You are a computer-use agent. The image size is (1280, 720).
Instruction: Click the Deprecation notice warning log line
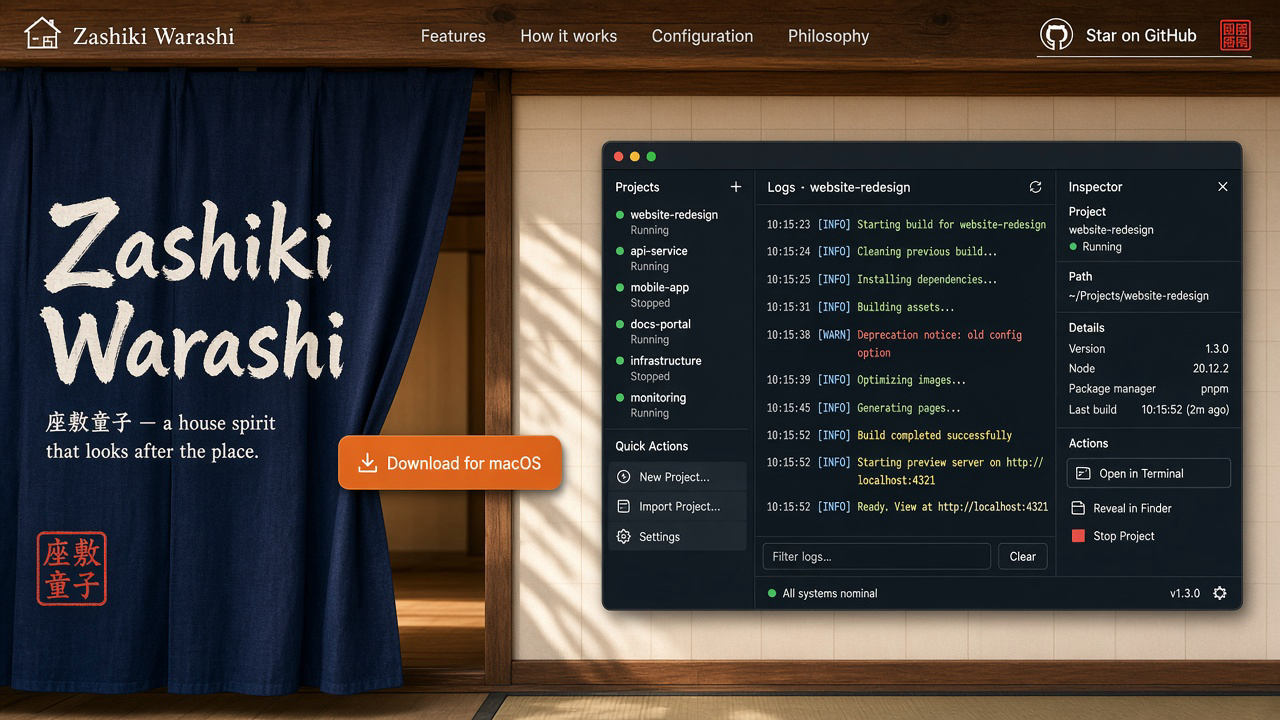(907, 344)
